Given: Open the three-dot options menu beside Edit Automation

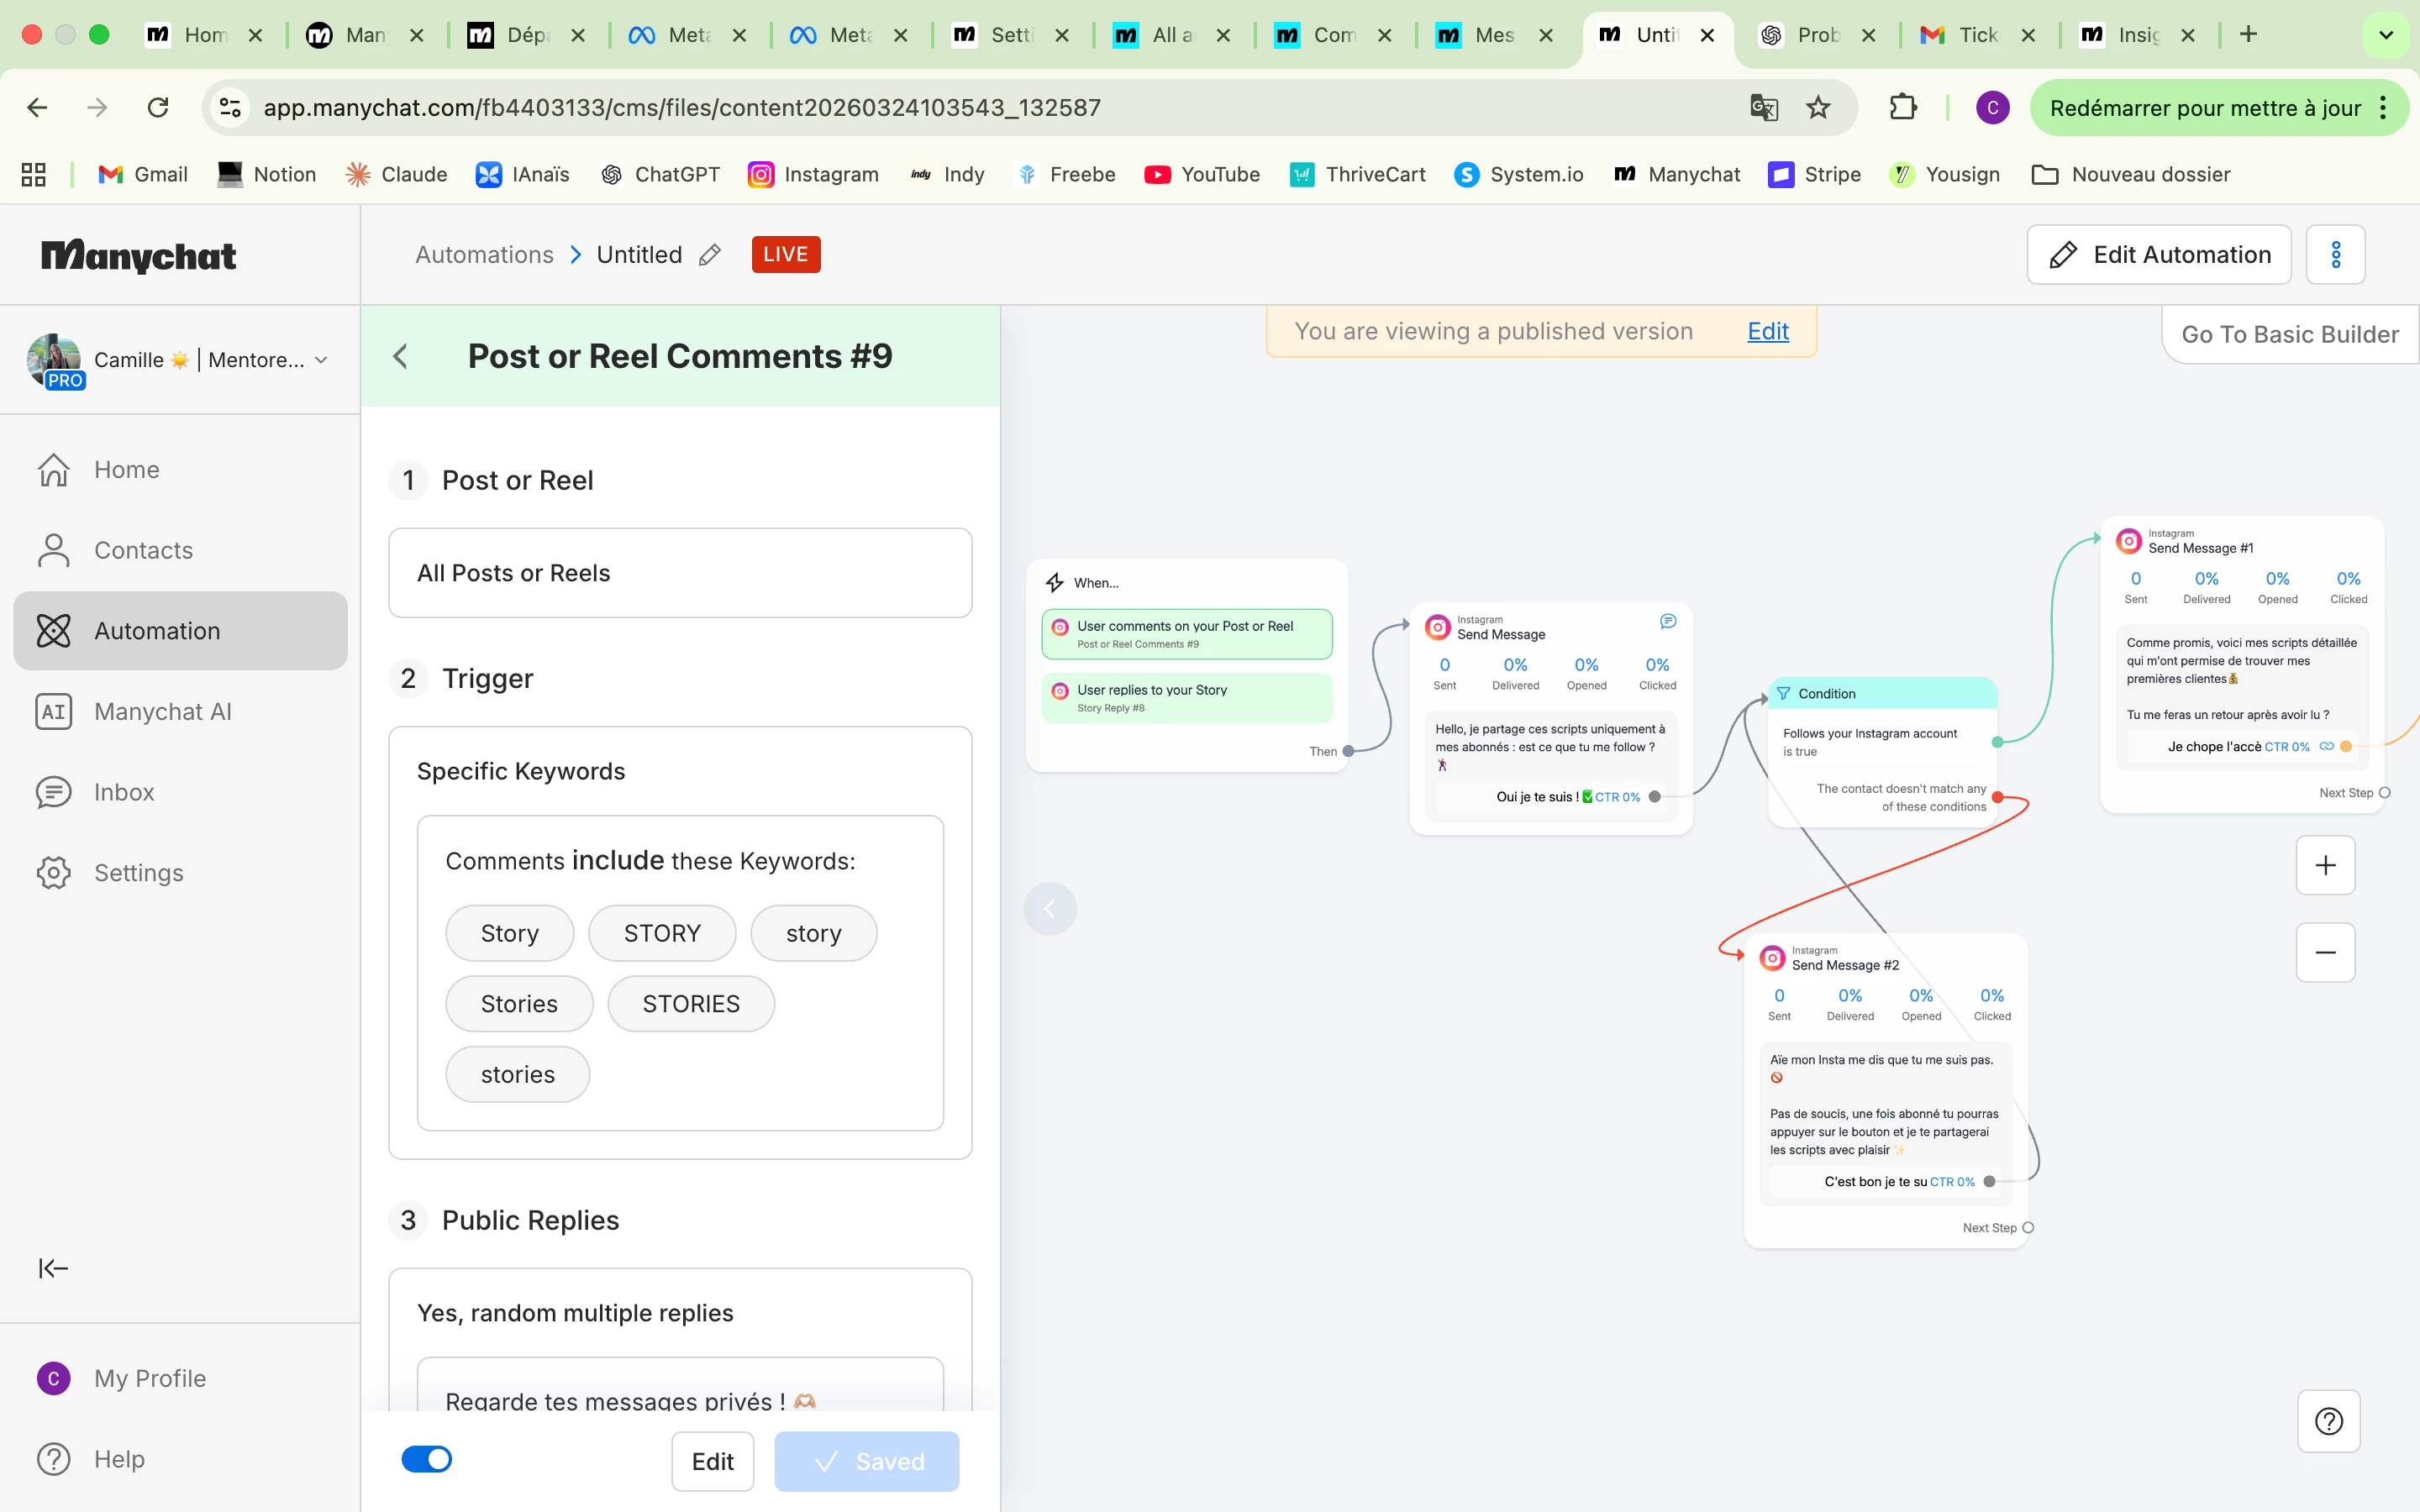Looking at the screenshot, I should (2335, 255).
